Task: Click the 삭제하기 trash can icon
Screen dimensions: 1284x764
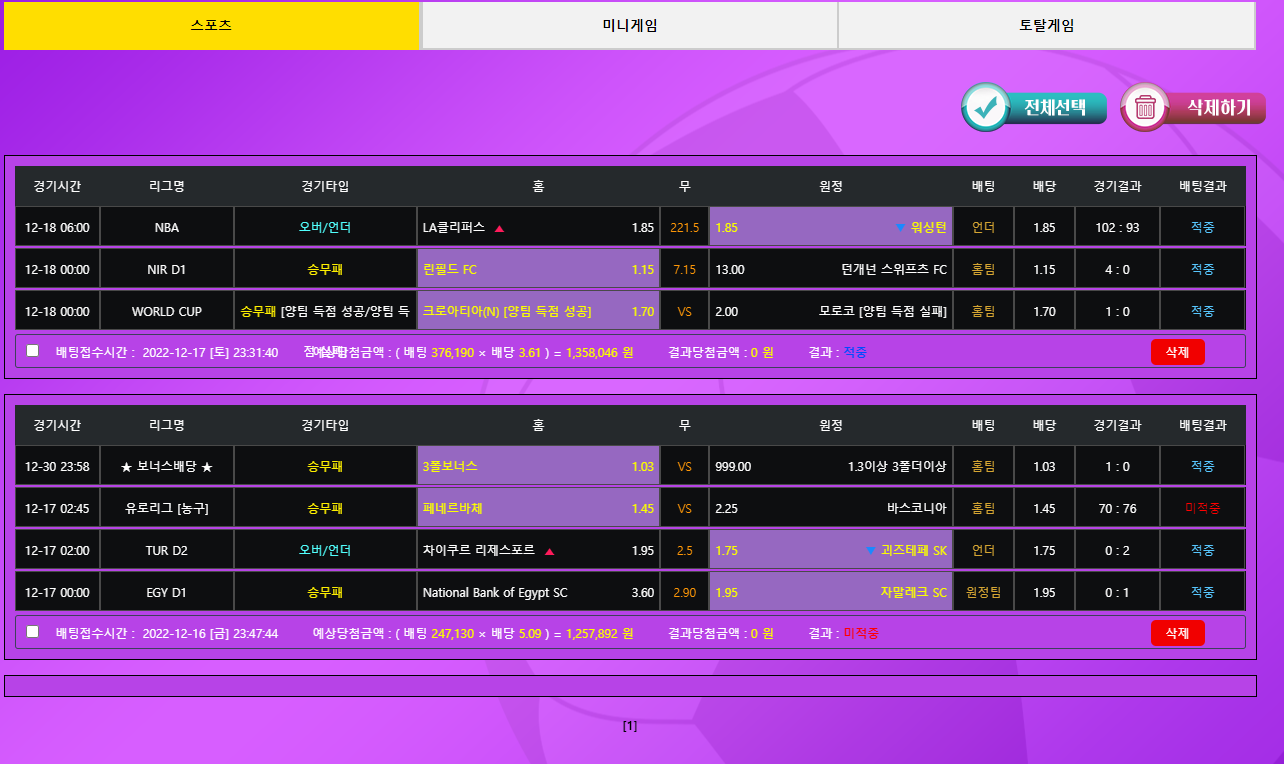Action: [x=1145, y=108]
